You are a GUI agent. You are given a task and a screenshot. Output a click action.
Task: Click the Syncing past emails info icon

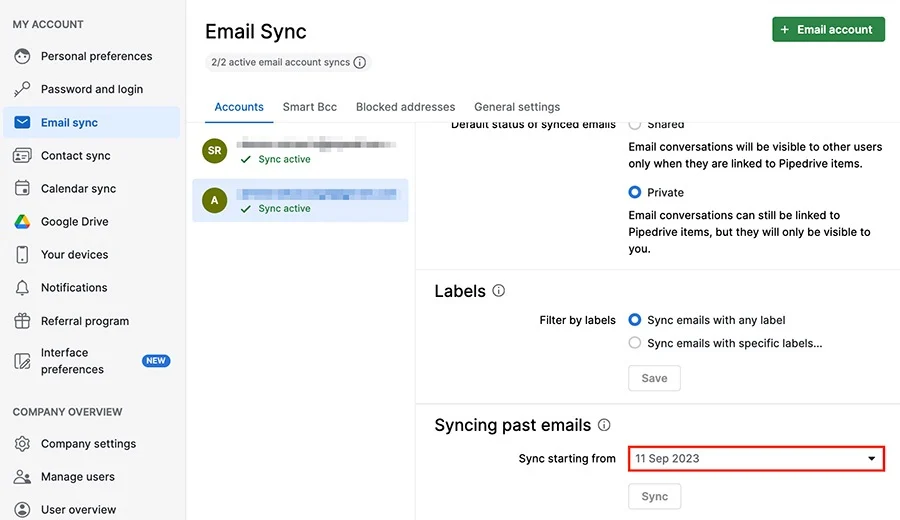click(x=604, y=425)
